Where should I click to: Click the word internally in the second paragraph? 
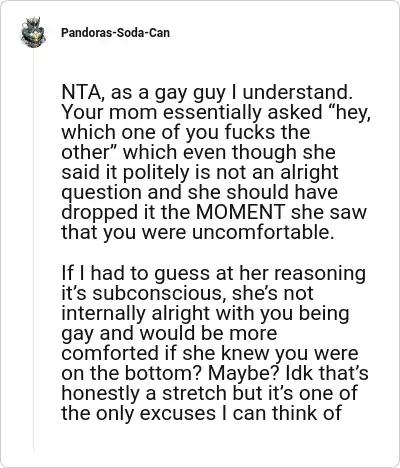(x=104, y=313)
